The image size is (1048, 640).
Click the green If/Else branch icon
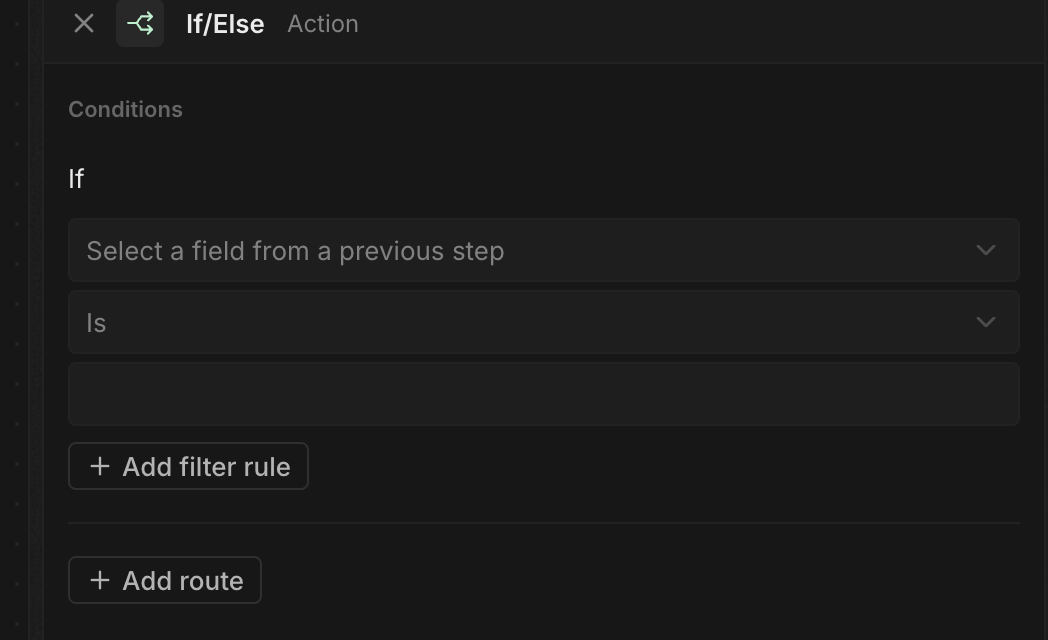tap(140, 24)
